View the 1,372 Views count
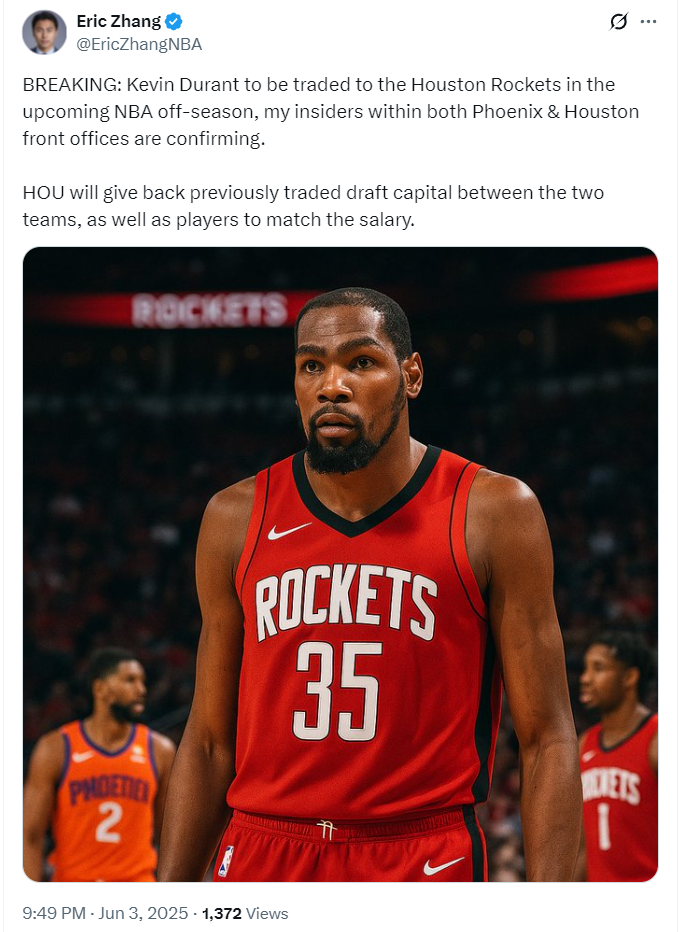The height and width of the screenshot is (932, 680). 245,913
